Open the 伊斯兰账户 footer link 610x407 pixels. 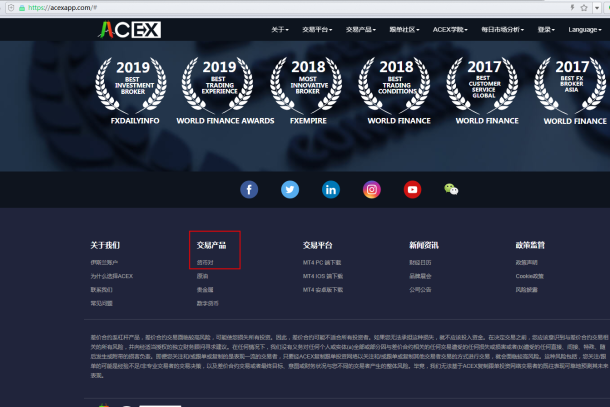(x=104, y=263)
